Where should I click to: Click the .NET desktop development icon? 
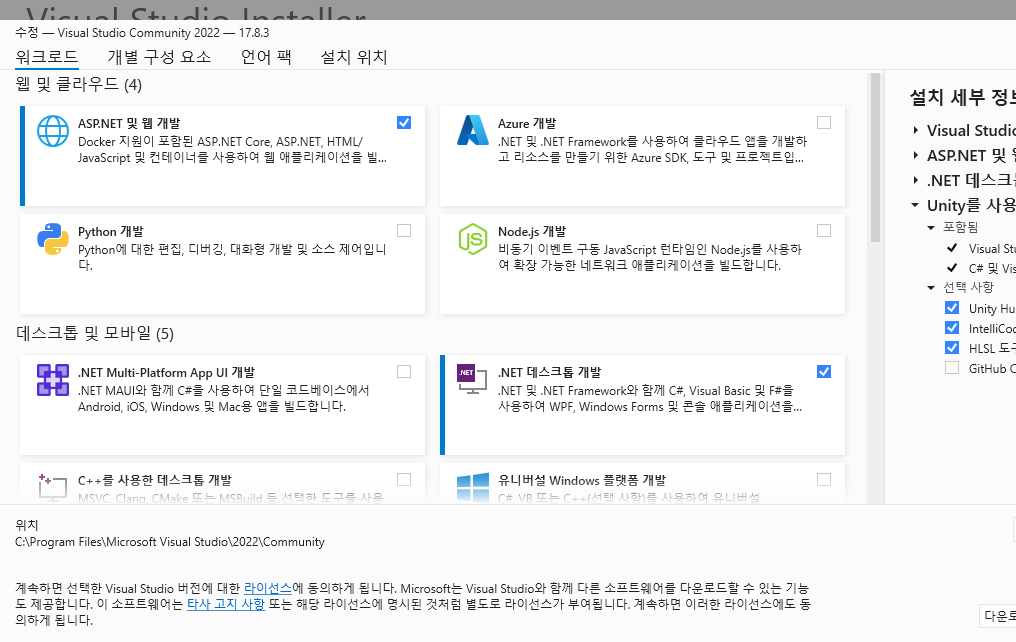[x=472, y=379]
